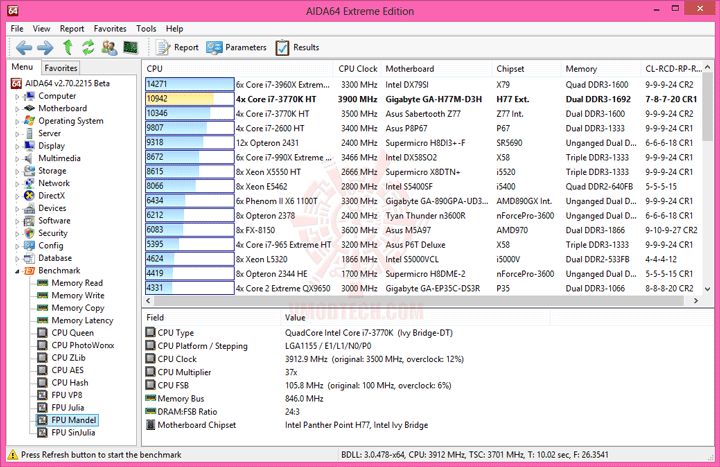Click the Back arrow toolbar icon
The width and height of the screenshot is (720, 467).
tap(24, 47)
